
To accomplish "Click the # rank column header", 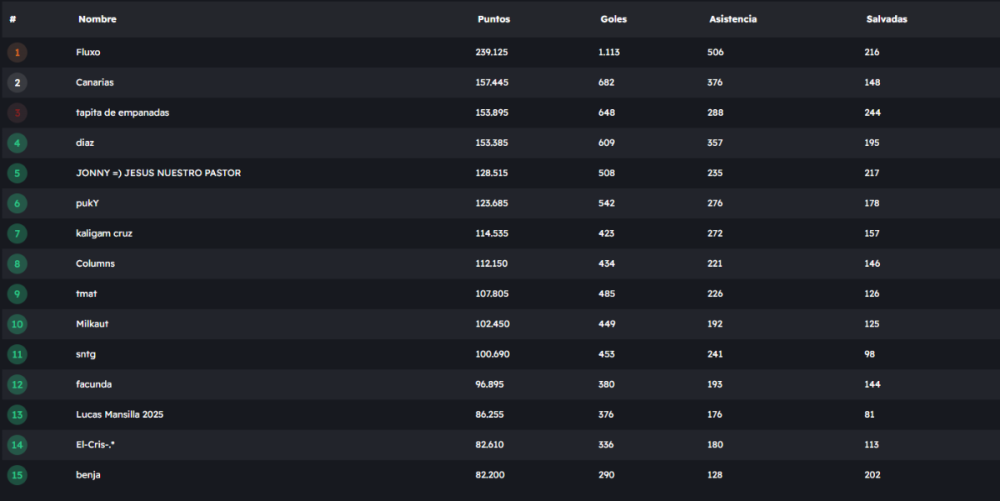I will pos(13,19).
